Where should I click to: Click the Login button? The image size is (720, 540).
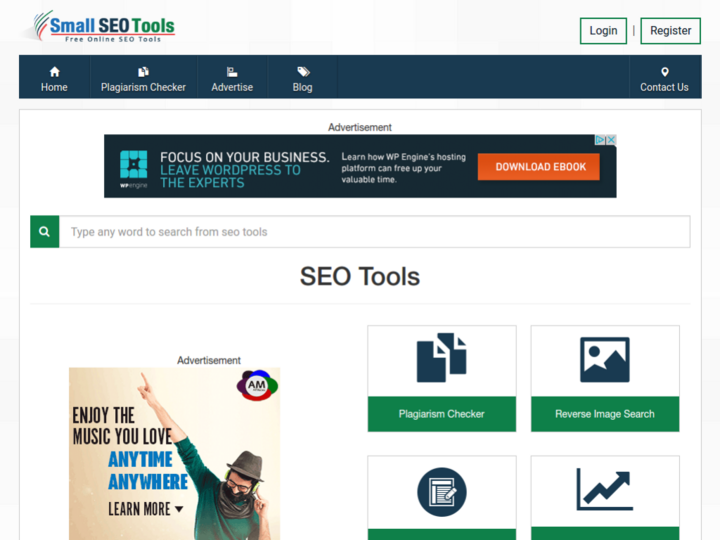pyautogui.click(x=603, y=31)
